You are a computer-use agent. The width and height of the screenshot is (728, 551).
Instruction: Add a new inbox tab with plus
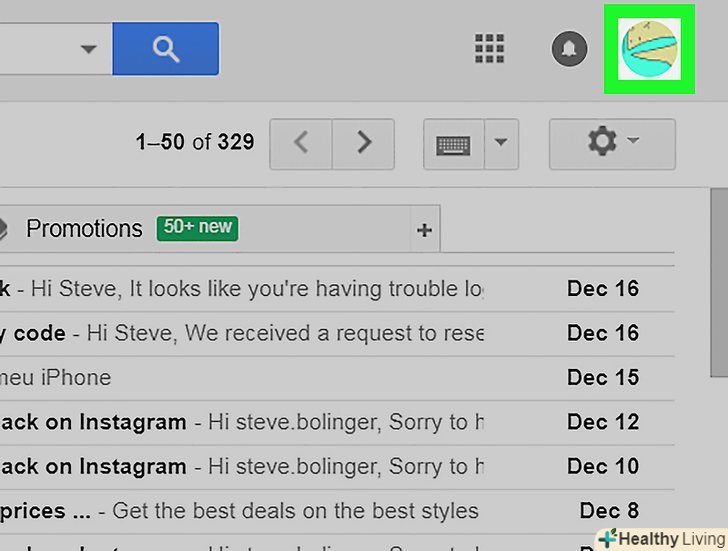point(425,230)
